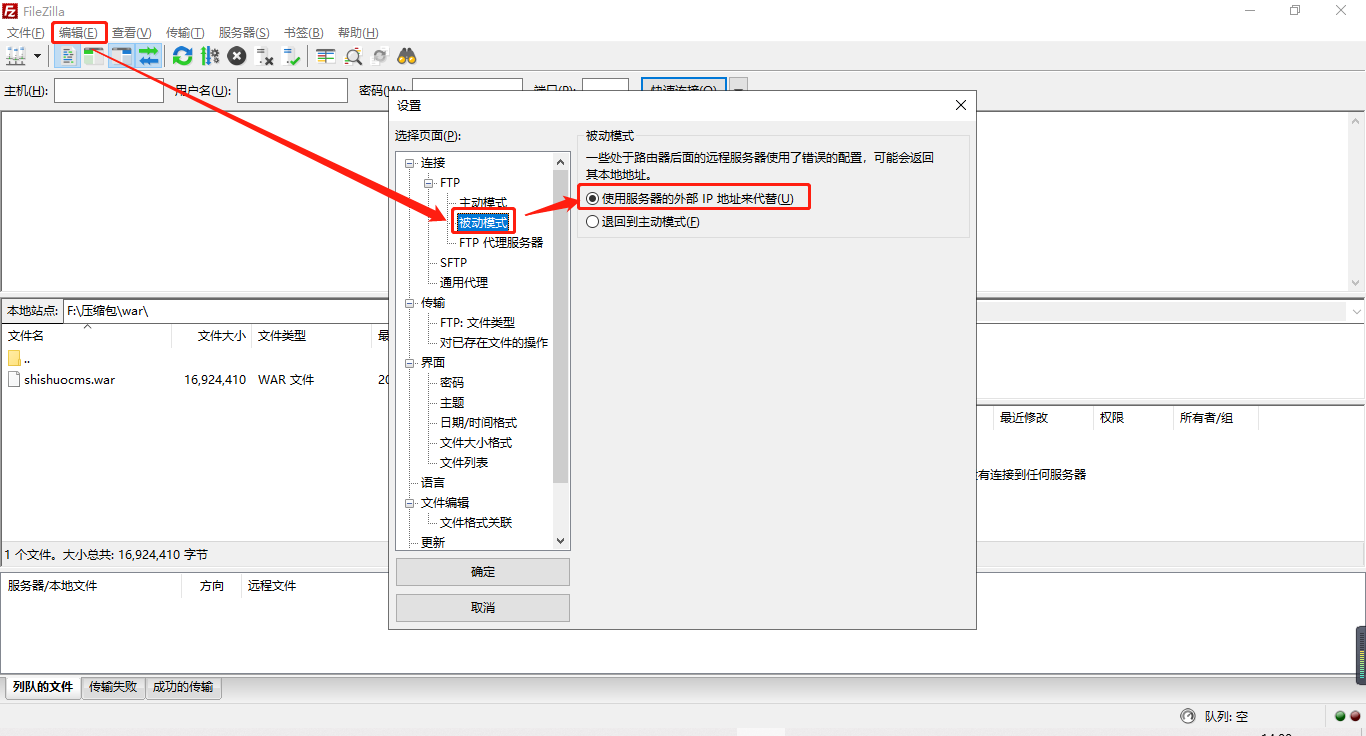
Task: Open directory listing filters icon
Action: coord(325,56)
